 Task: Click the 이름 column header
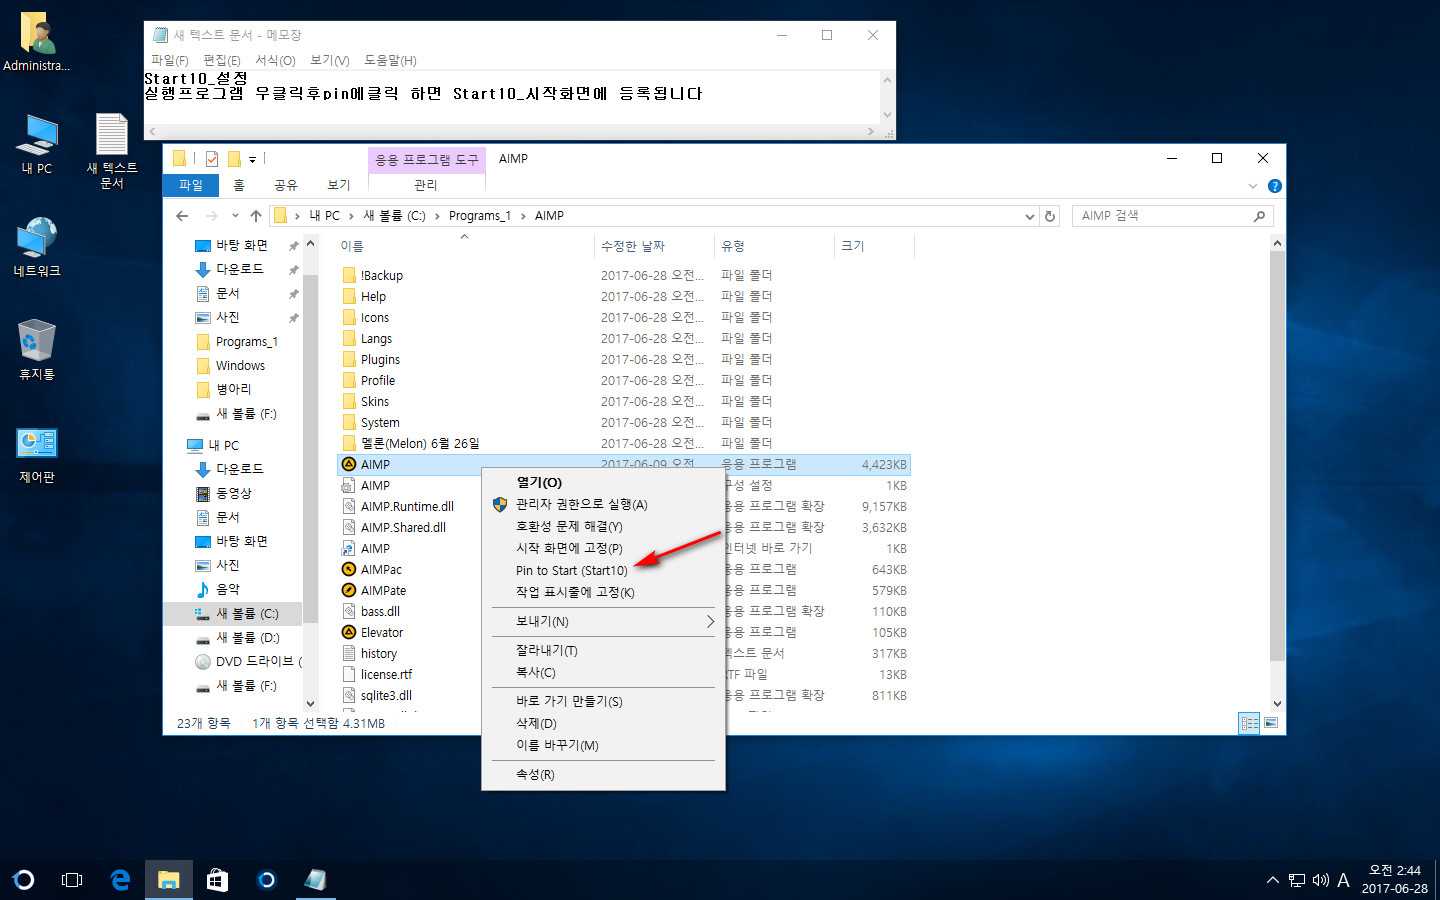pyautogui.click(x=465, y=246)
